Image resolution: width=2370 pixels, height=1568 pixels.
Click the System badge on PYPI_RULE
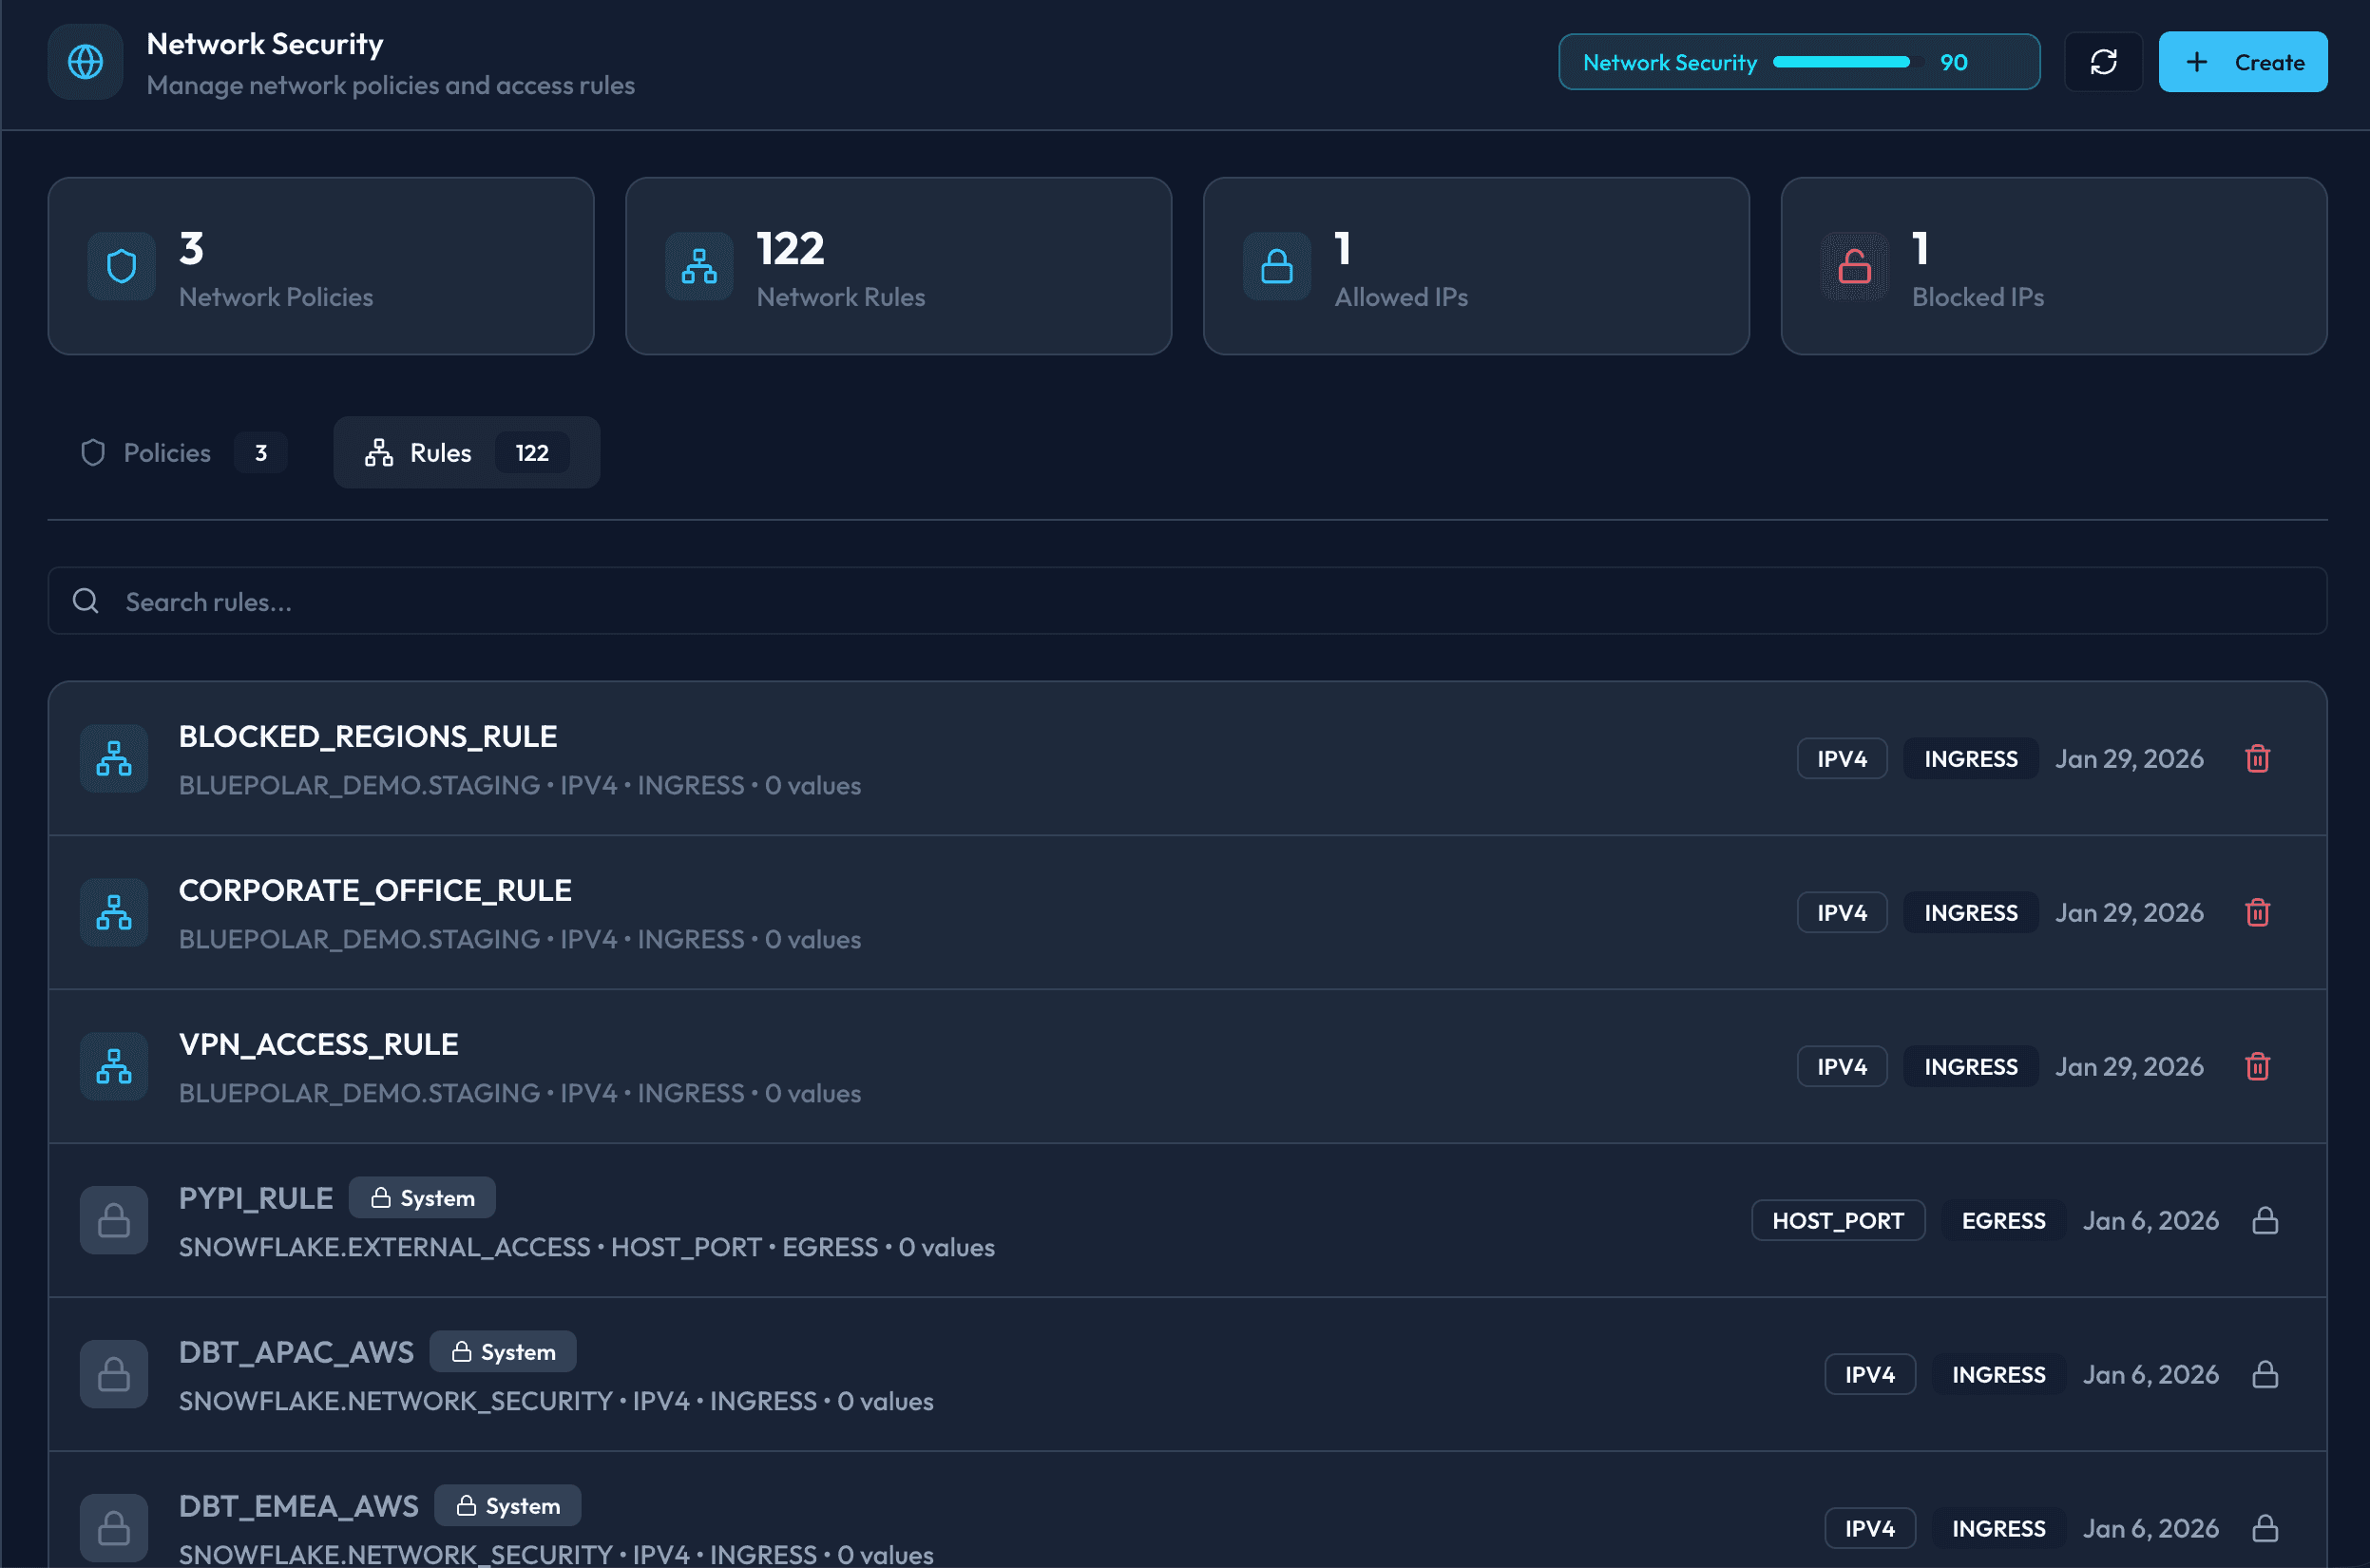tap(422, 1198)
